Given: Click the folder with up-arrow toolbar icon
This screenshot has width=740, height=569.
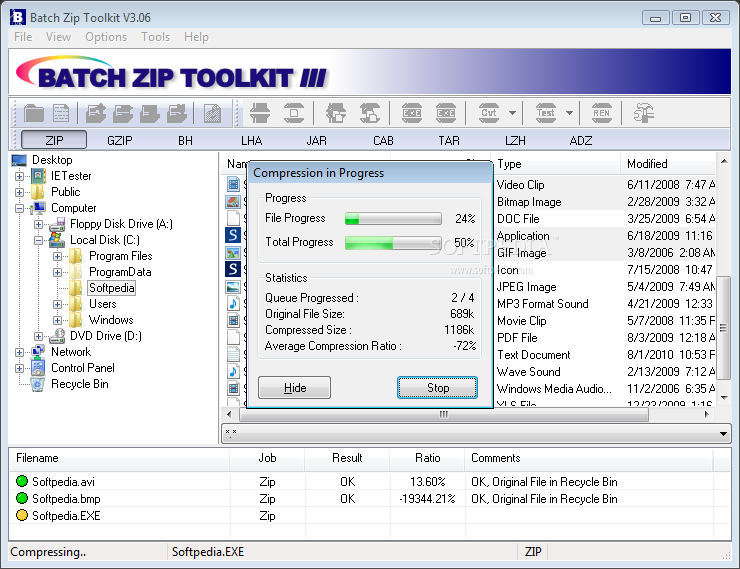Looking at the screenshot, I should tap(96, 113).
